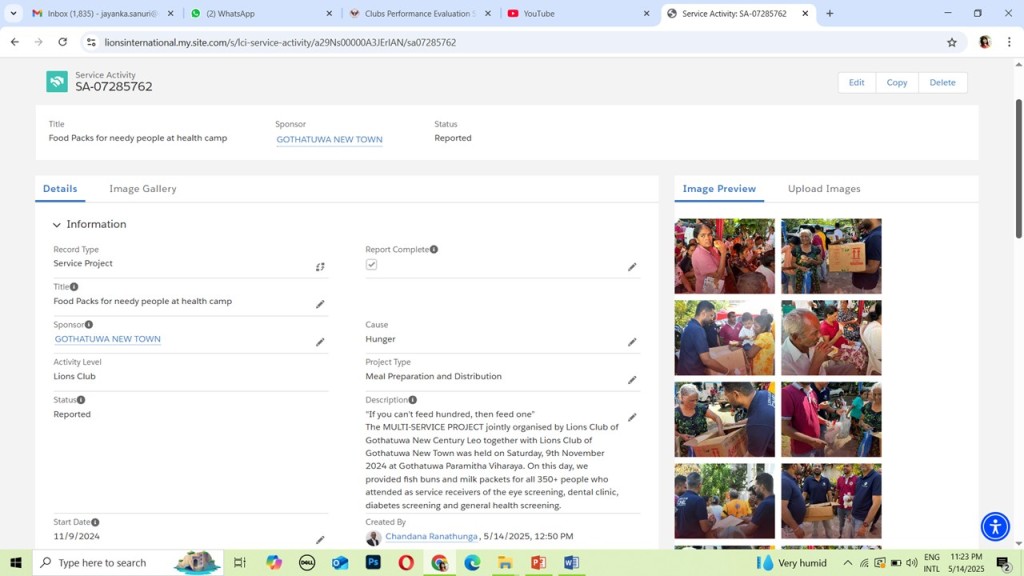Image resolution: width=1024 pixels, height=576 pixels.
Task: Open Word from the taskbar
Action: pyautogui.click(x=571, y=562)
